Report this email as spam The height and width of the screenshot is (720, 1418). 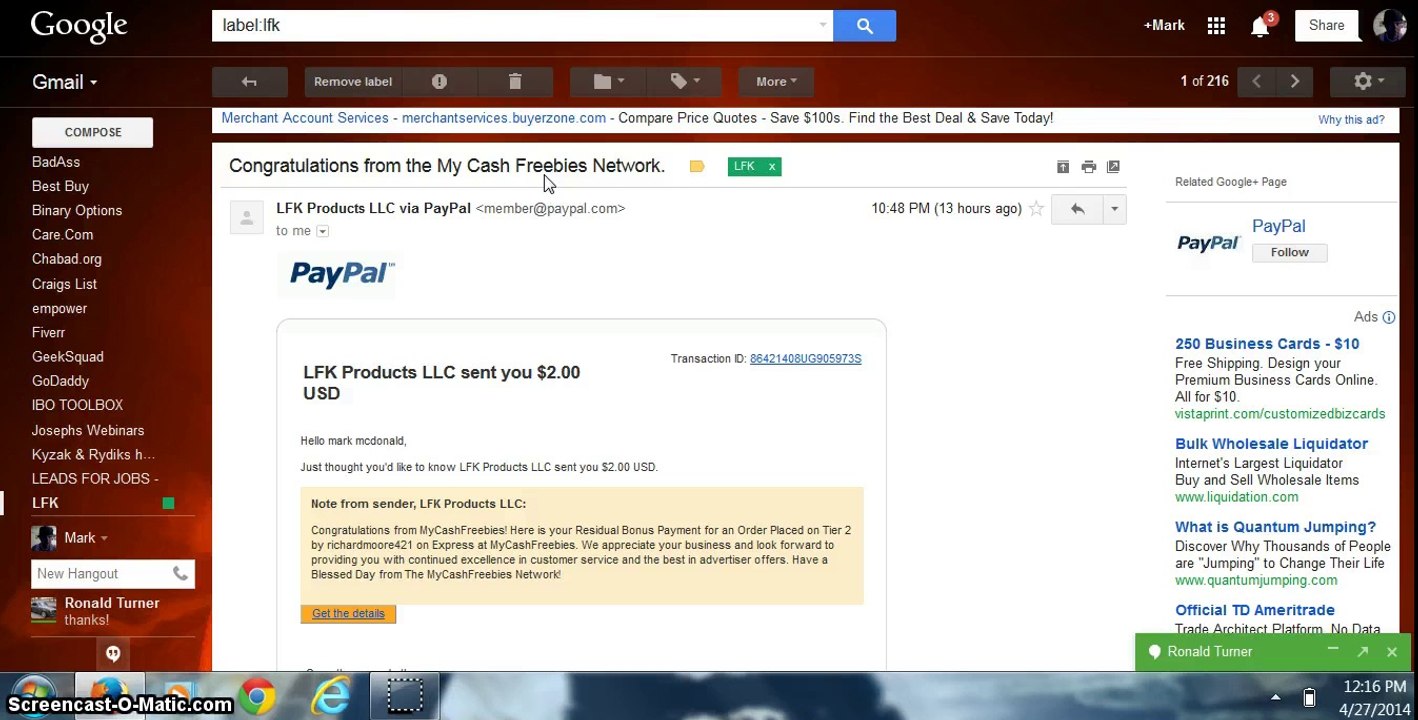439,82
